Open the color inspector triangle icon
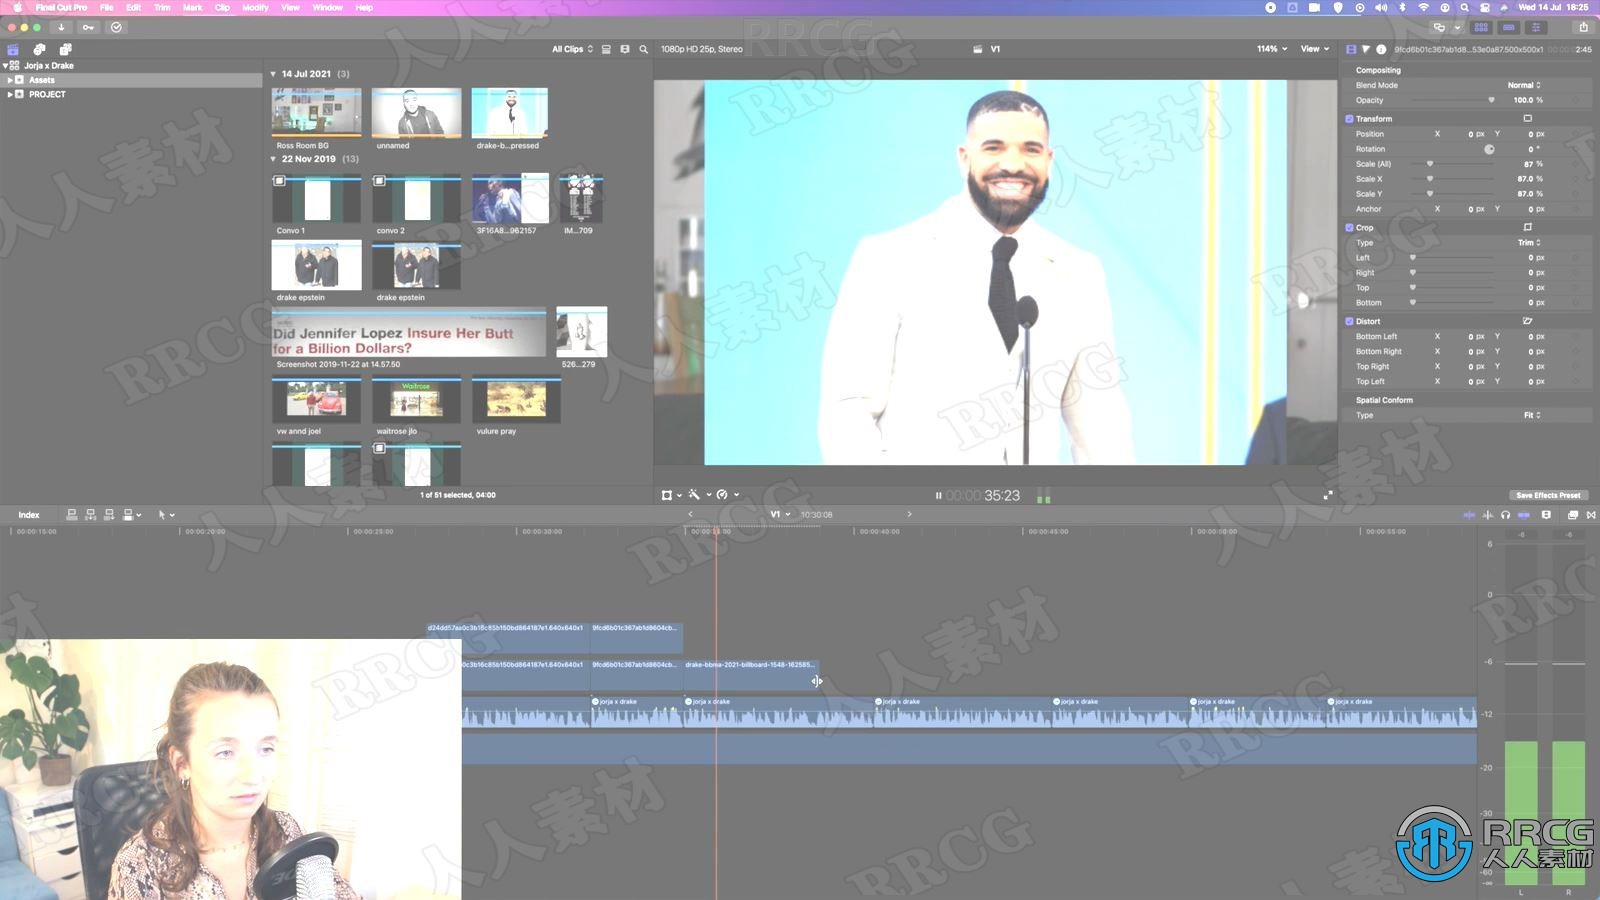Viewport: 1600px width, 900px height. point(1366,49)
